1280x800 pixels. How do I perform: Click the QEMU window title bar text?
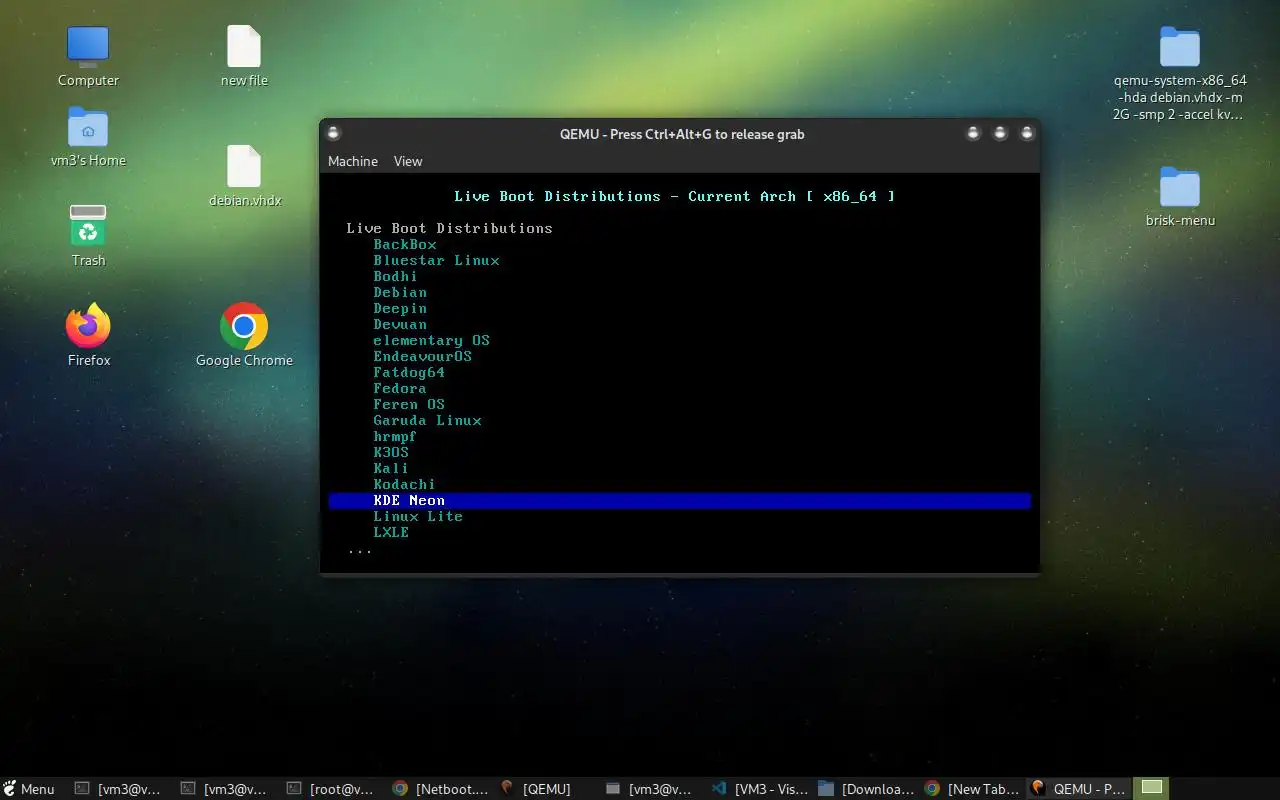click(682, 134)
